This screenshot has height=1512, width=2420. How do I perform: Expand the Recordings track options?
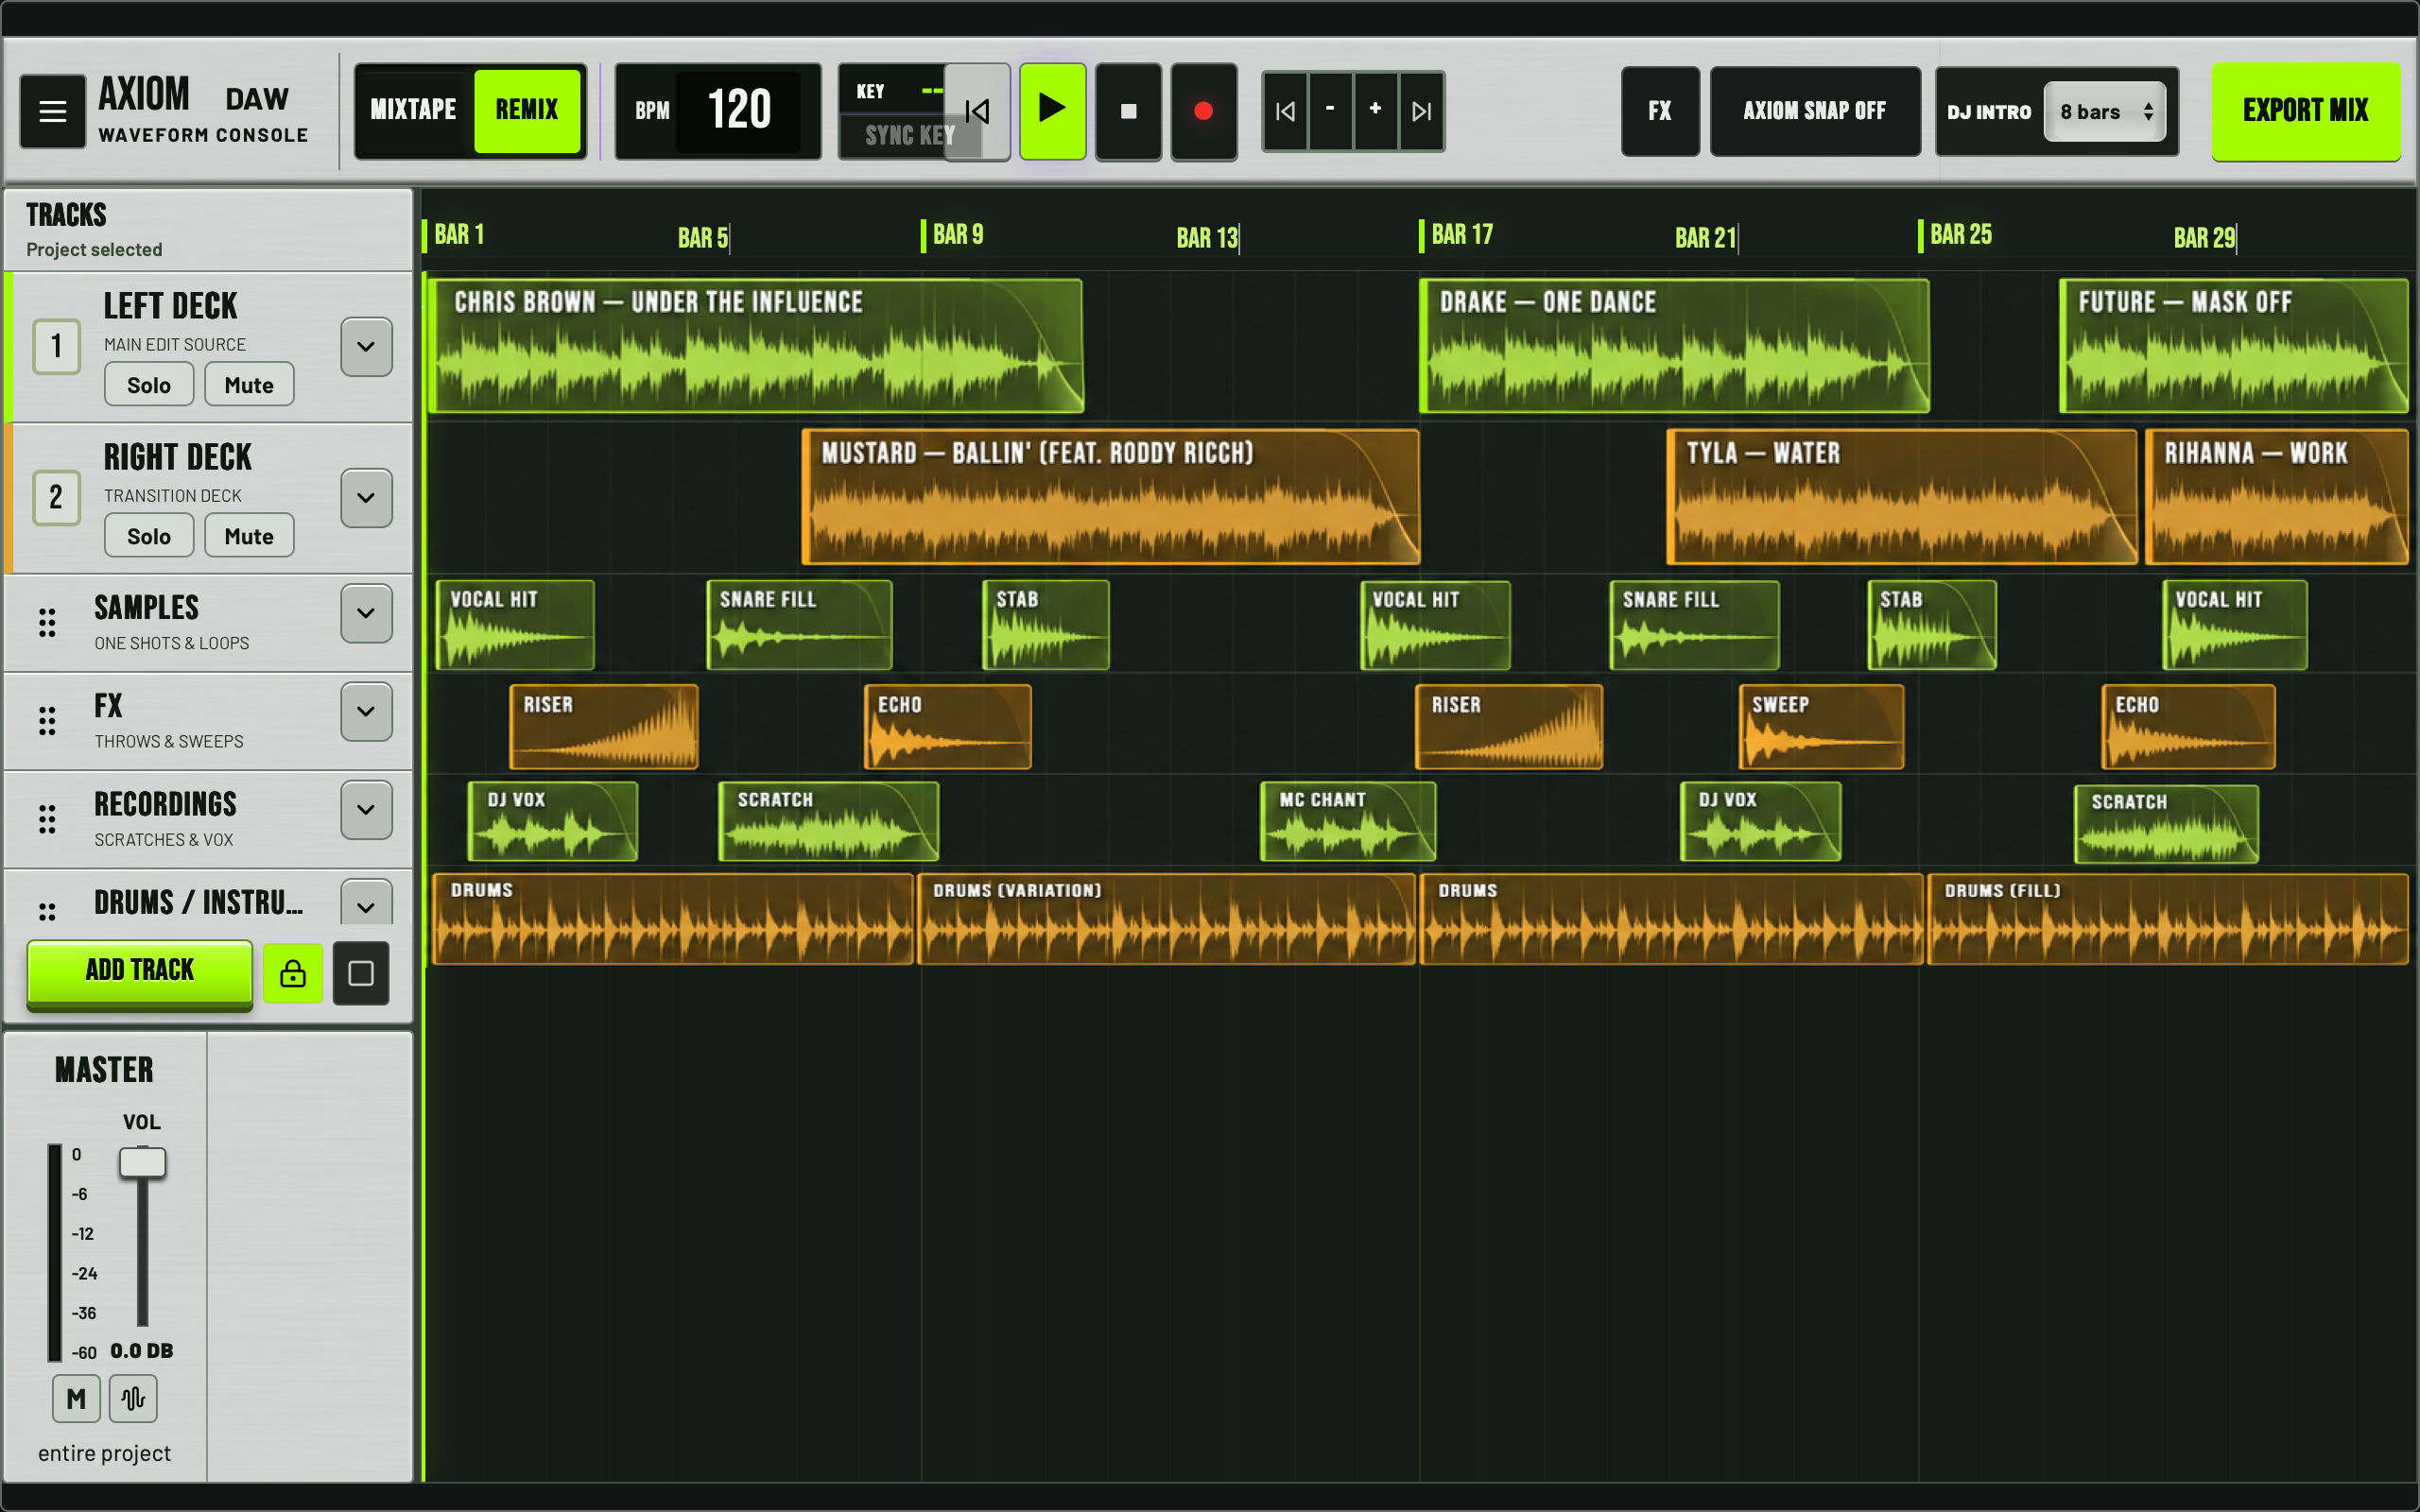[366, 809]
